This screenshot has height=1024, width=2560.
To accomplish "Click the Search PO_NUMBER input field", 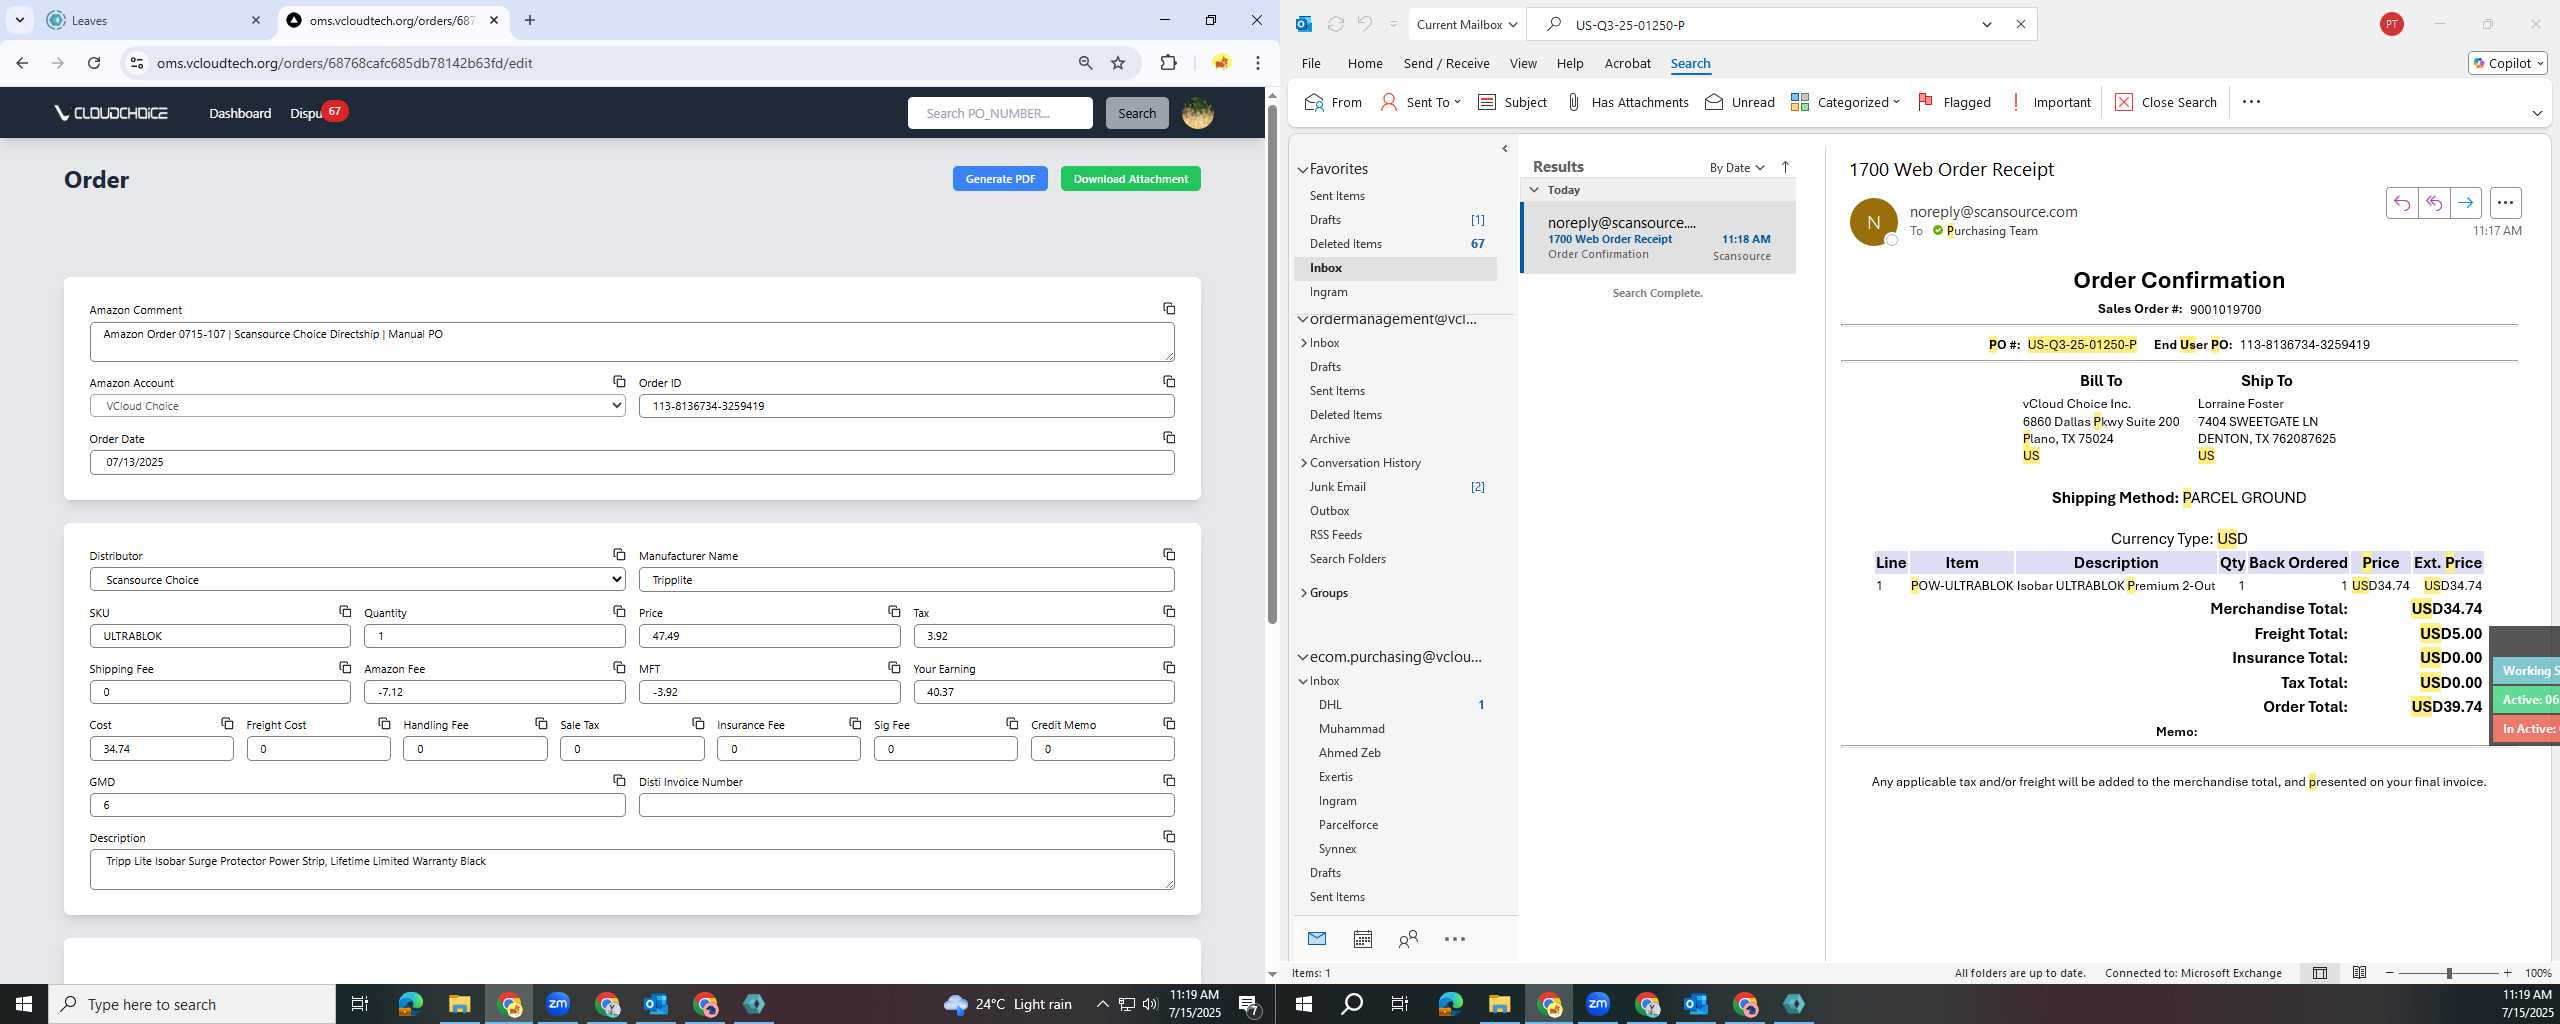I will 1000,113.
